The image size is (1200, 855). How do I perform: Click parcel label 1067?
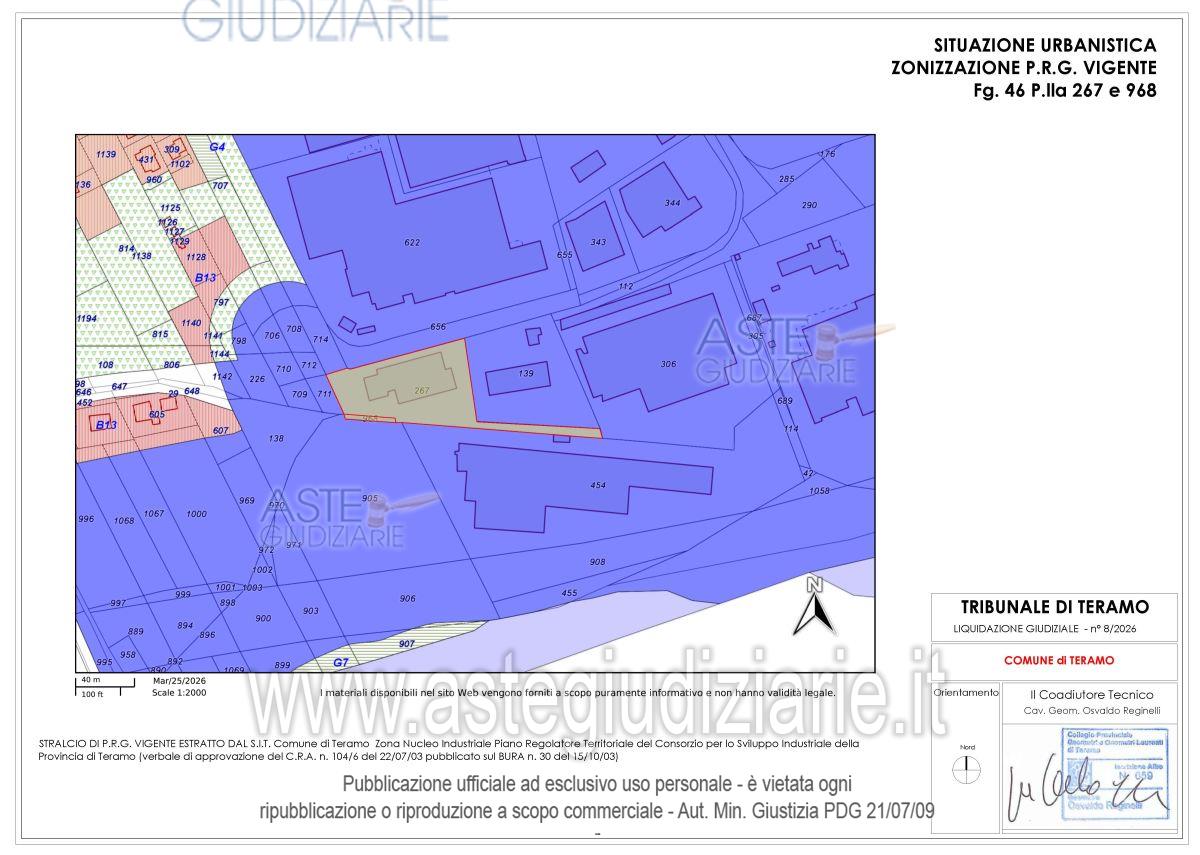pyautogui.click(x=154, y=513)
